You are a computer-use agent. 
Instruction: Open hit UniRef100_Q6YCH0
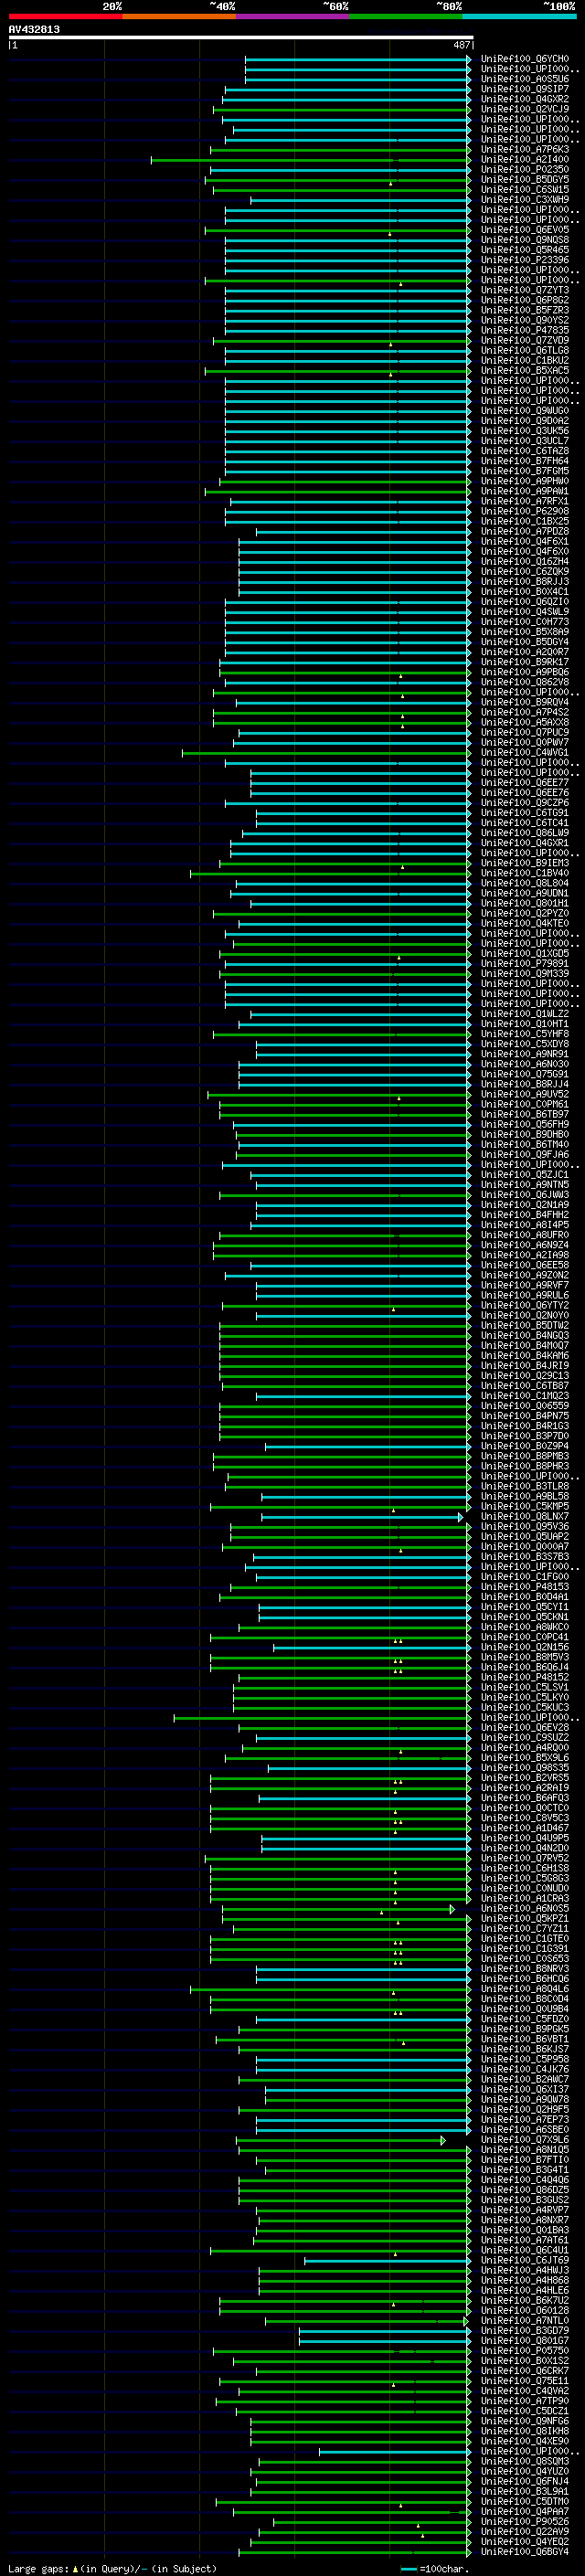point(524,59)
